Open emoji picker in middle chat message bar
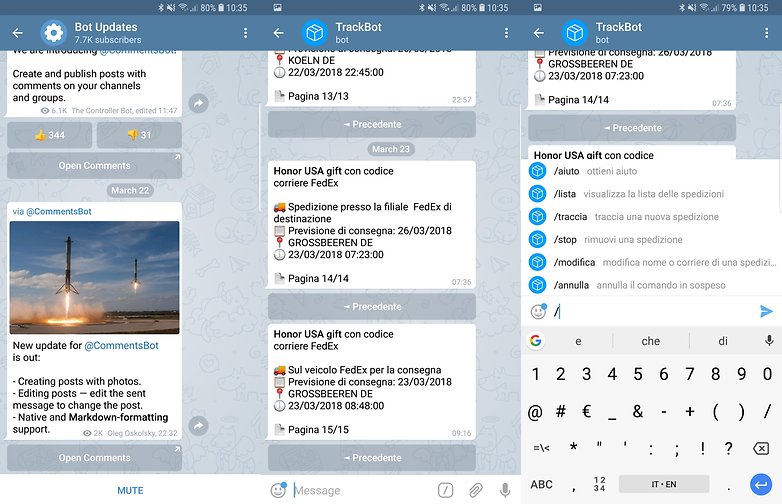Screen dimensions: 782x504 (278, 491)
